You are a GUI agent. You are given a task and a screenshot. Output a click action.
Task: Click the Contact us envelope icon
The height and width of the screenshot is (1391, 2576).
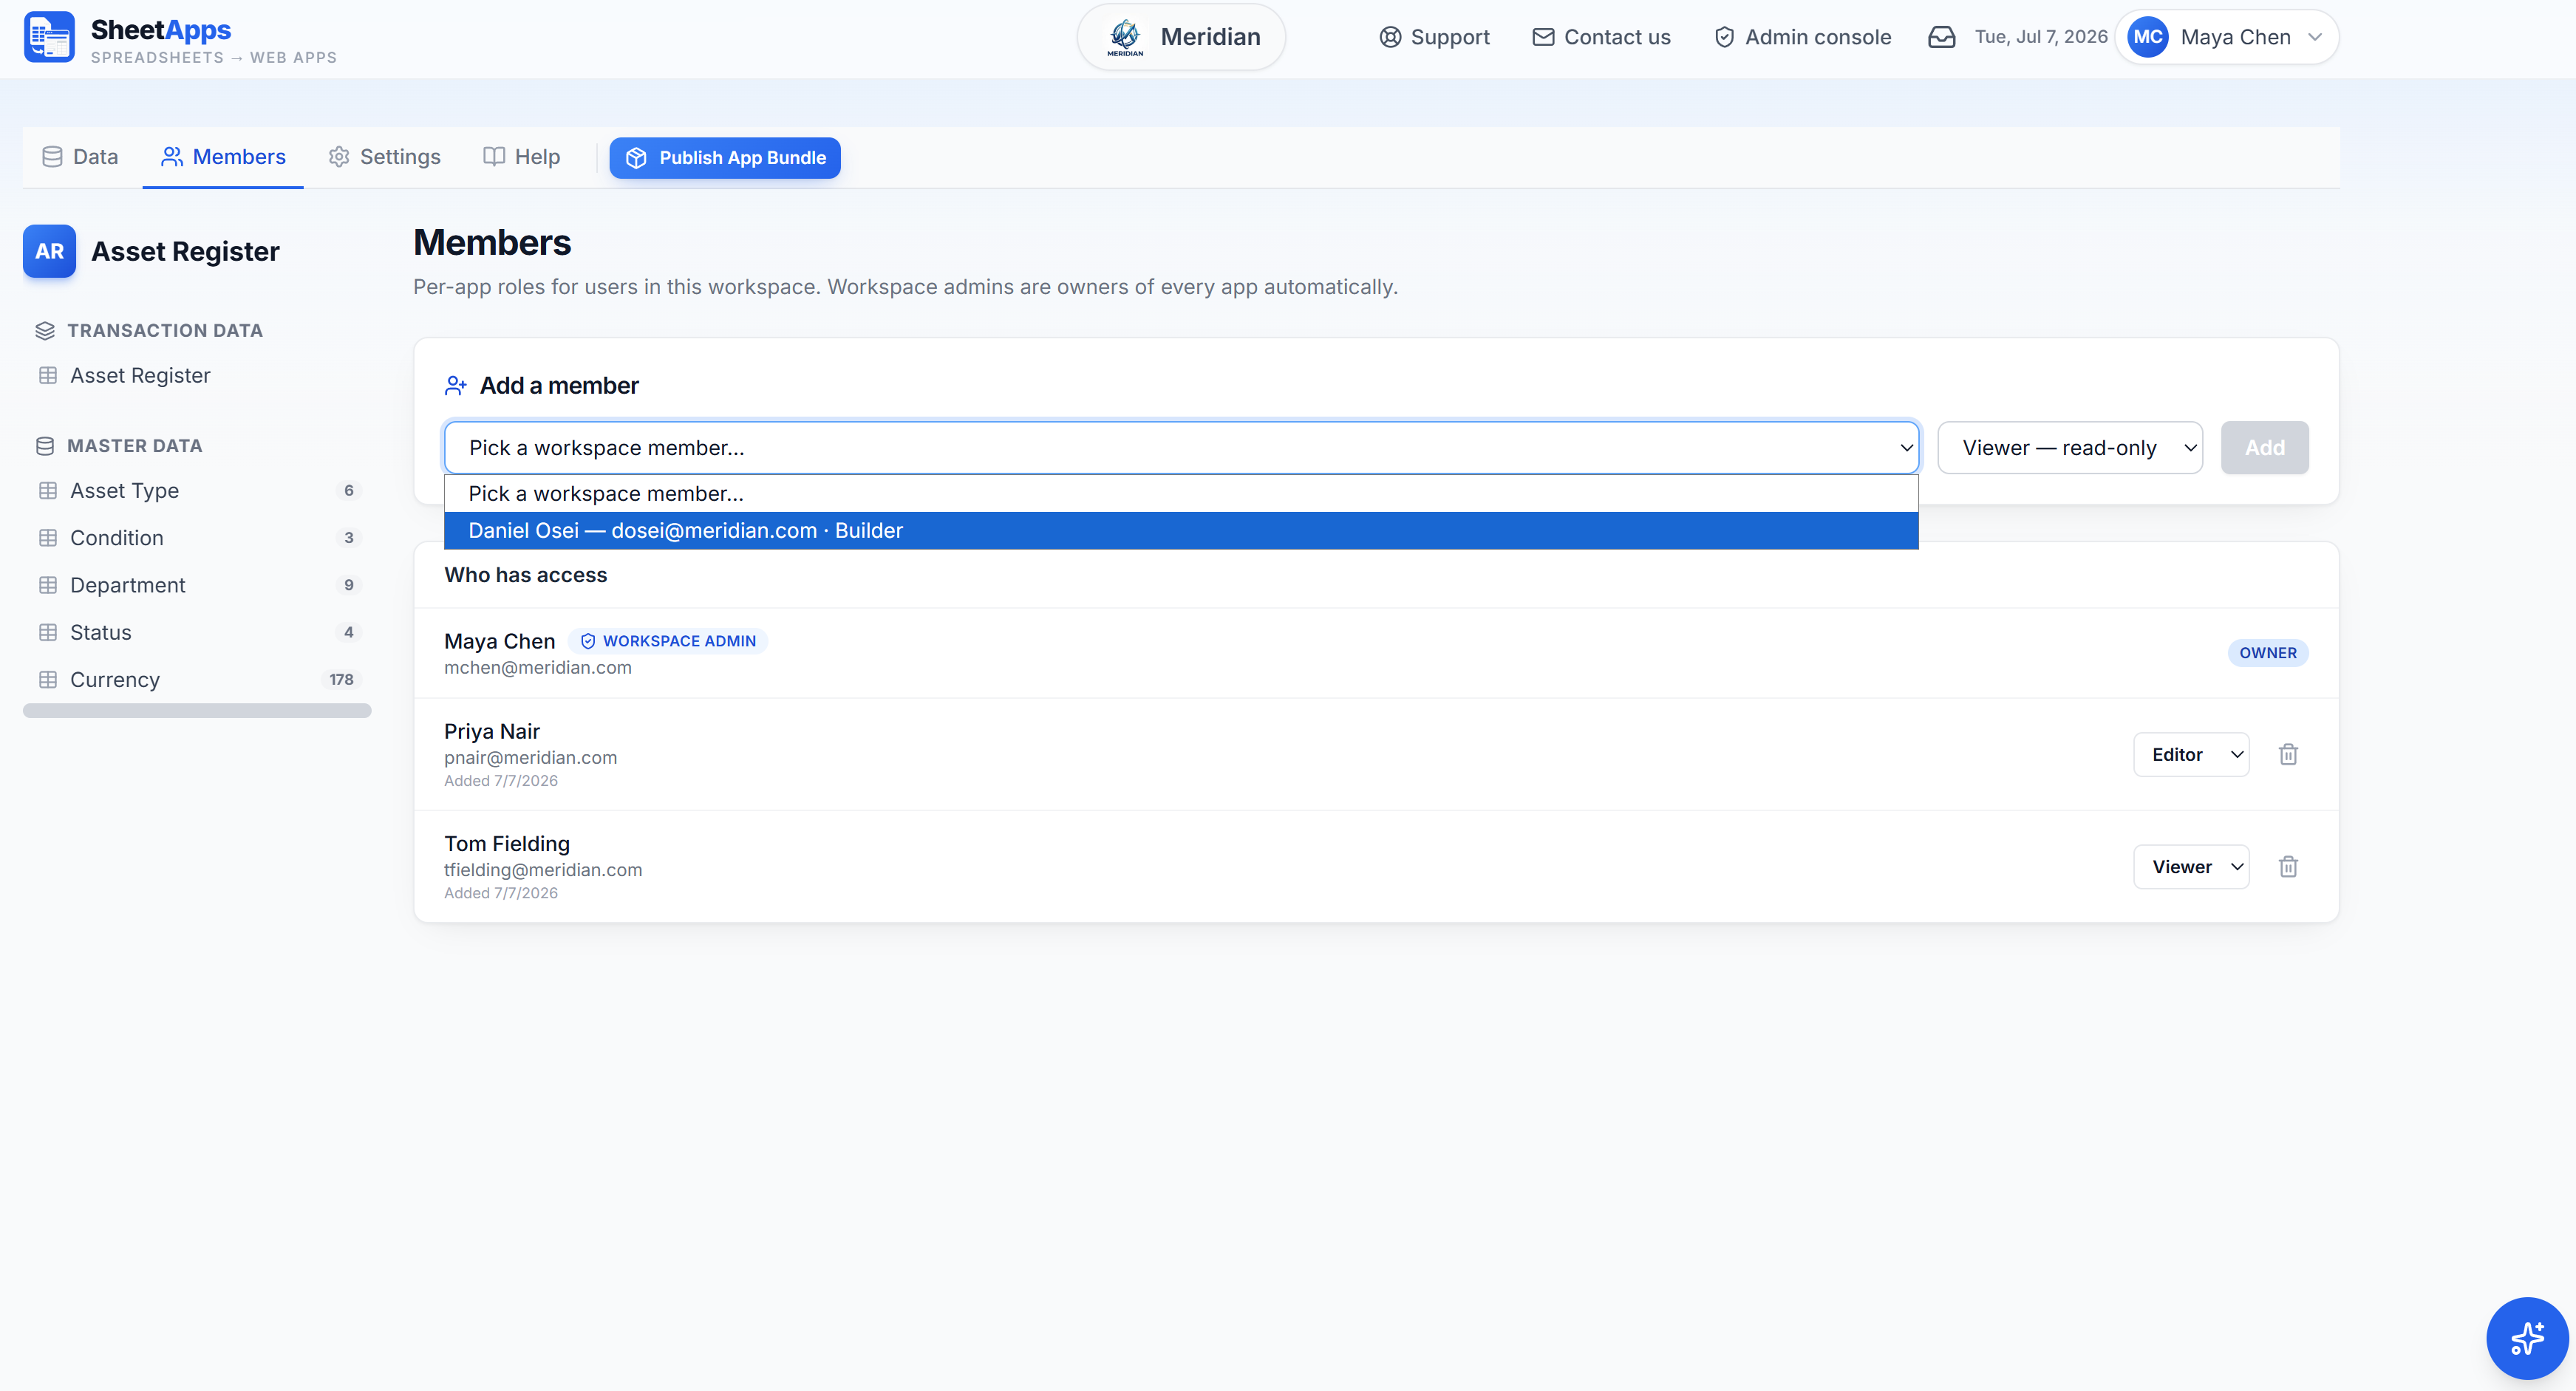coord(1543,37)
